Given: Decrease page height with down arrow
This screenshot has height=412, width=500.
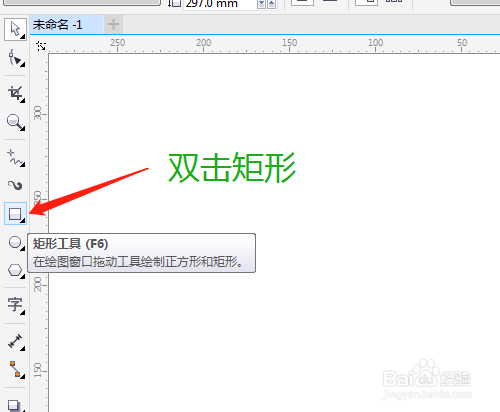Looking at the screenshot, I should click(x=262, y=4).
